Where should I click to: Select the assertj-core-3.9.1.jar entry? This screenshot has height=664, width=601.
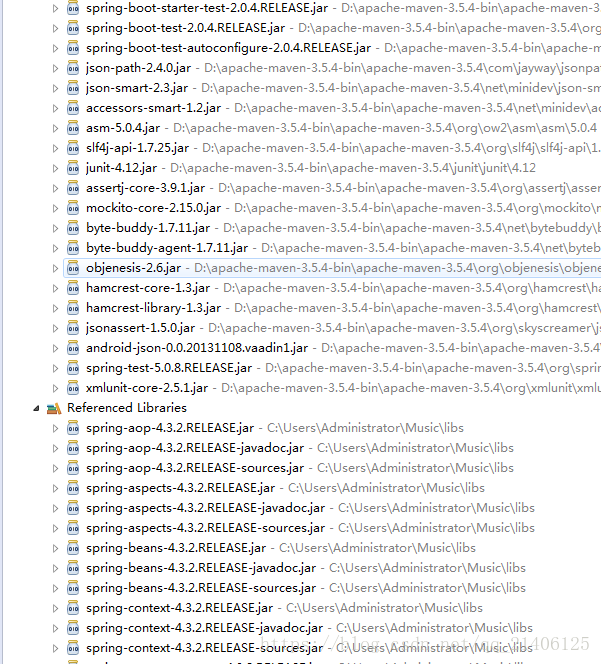coord(145,188)
